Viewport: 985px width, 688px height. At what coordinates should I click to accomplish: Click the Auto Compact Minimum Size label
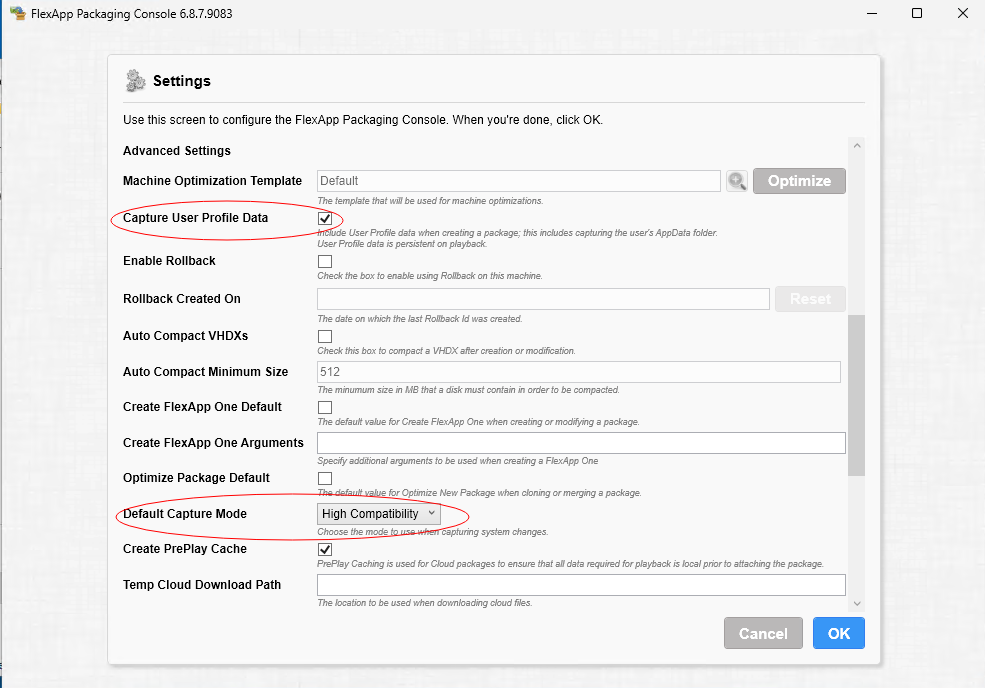coord(205,372)
